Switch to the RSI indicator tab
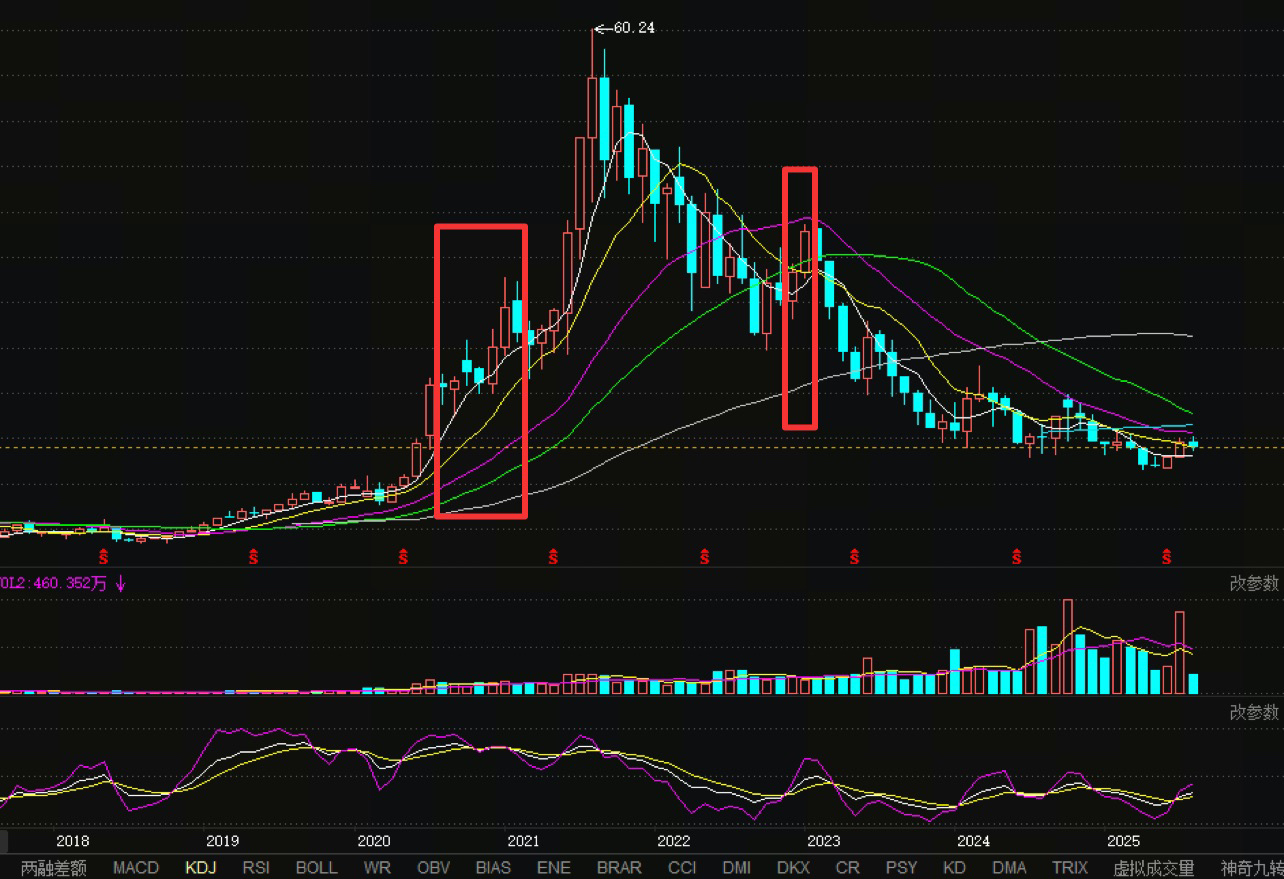Screen dimensions: 1284x879 pyautogui.click(x=256, y=868)
